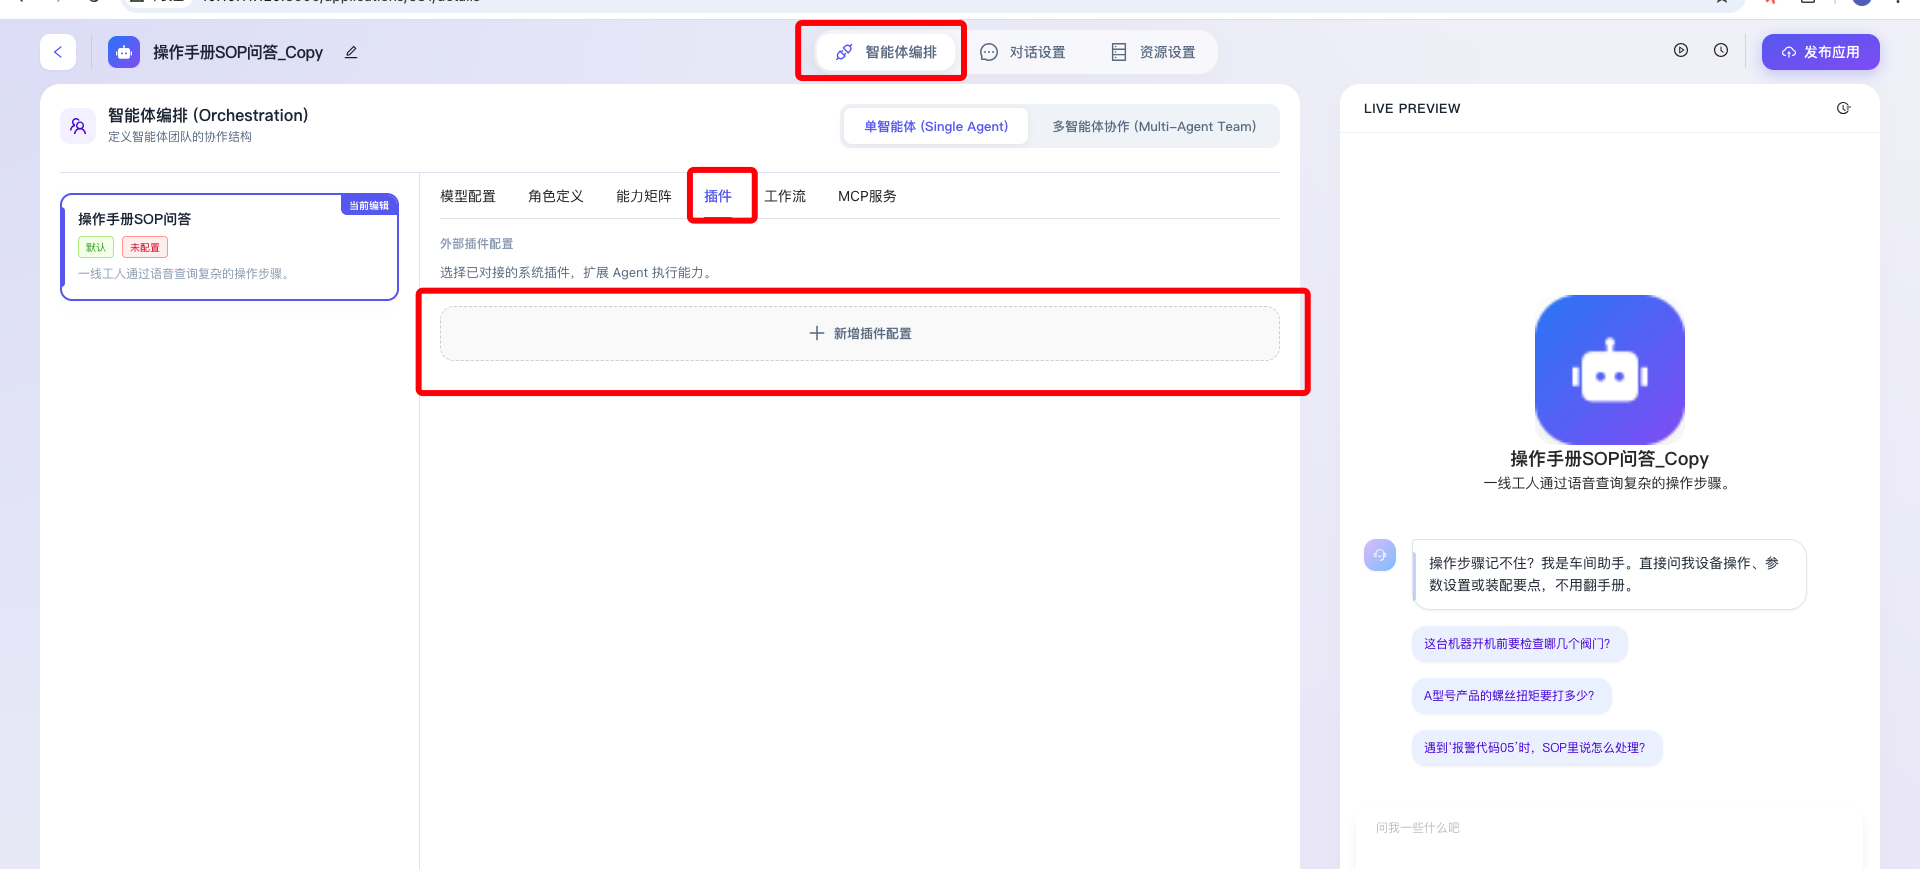Click suggested question about 报警代码05

(1535, 748)
